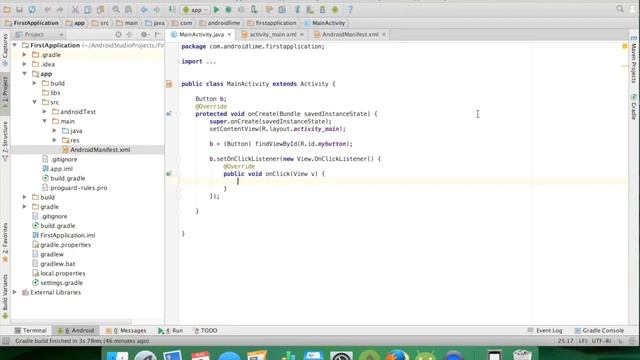
Task: Start debugging with the bug icon
Action: (x=229, y=9)
